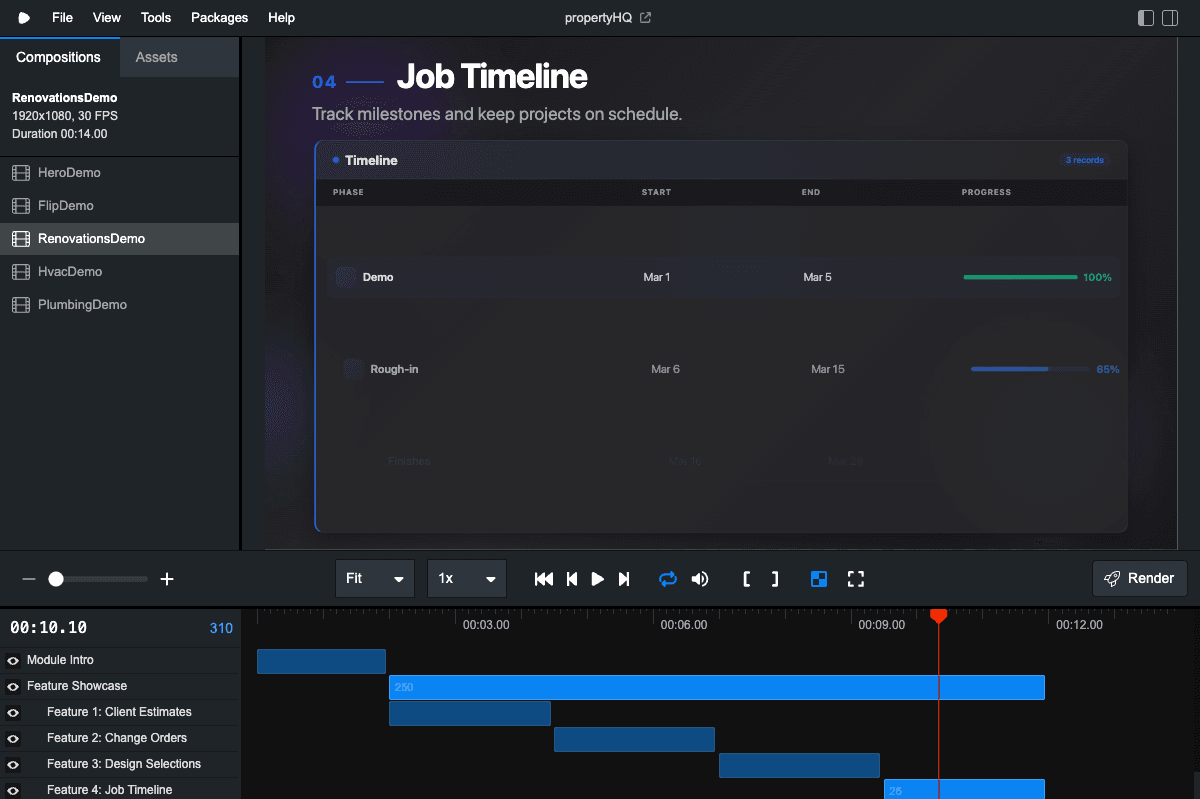Enable the transparency checkerboard view
Viewport: 1200px width, 799px height.
coord(819,578)
